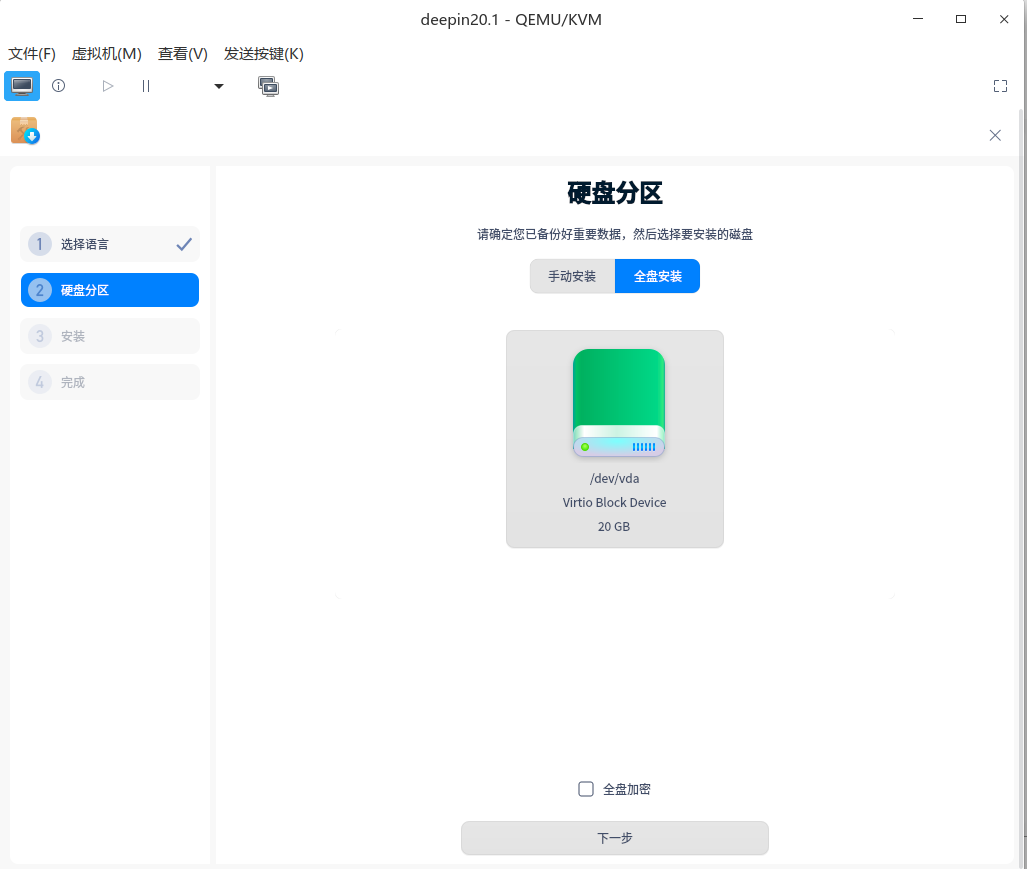
Task: Select step 2 硬盘分区 in sidebar
Action: (x=110, y=290)
